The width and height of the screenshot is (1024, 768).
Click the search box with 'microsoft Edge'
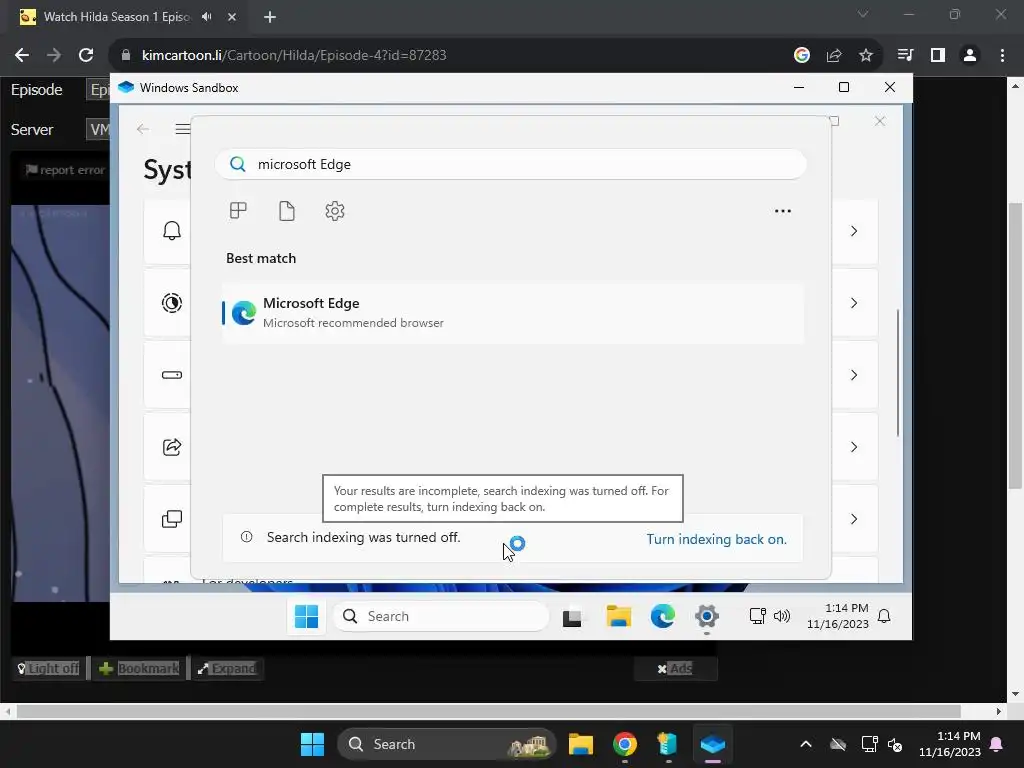click(511, 164)
